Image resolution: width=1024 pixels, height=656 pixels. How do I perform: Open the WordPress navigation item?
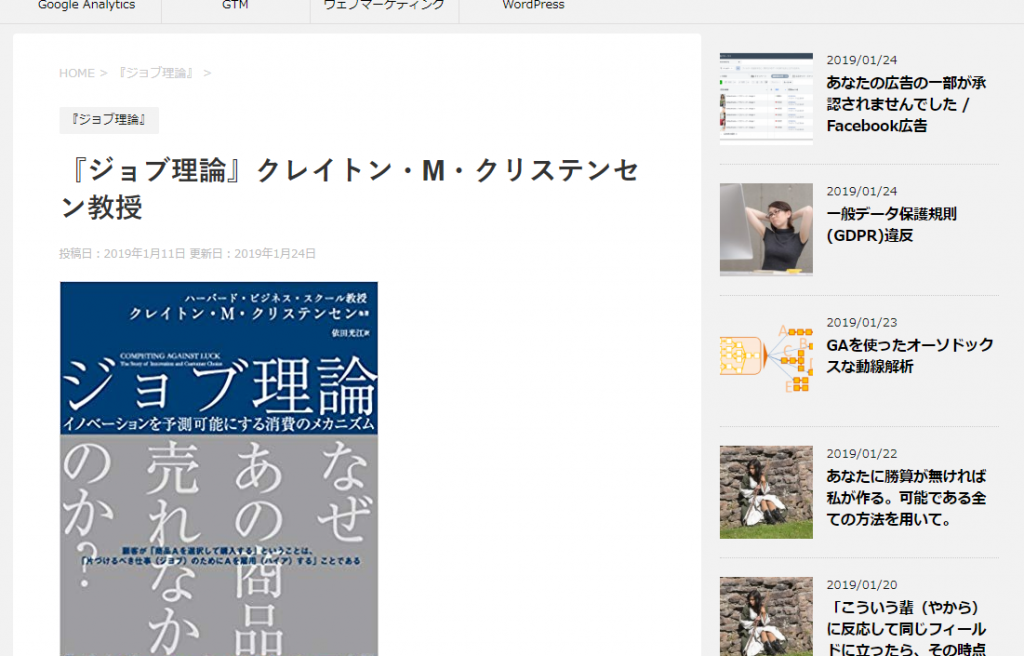click(533, 6)
